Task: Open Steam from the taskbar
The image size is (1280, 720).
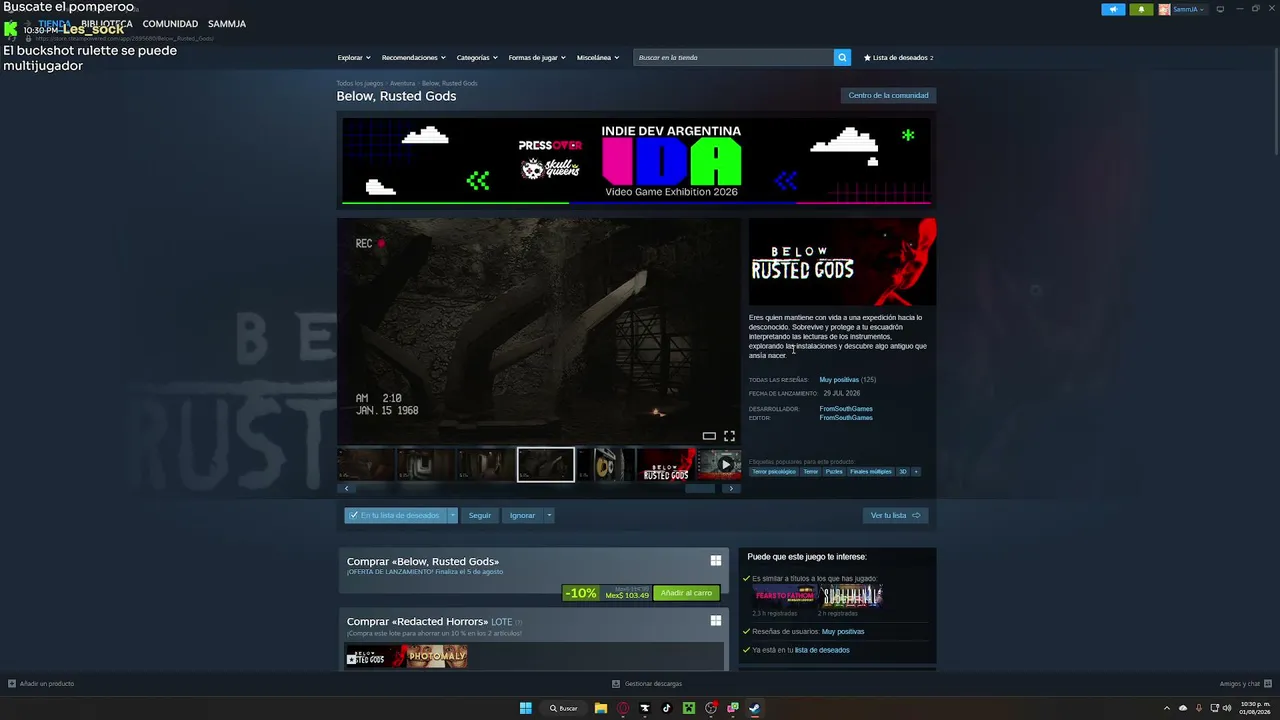Action: coord(755,708)
